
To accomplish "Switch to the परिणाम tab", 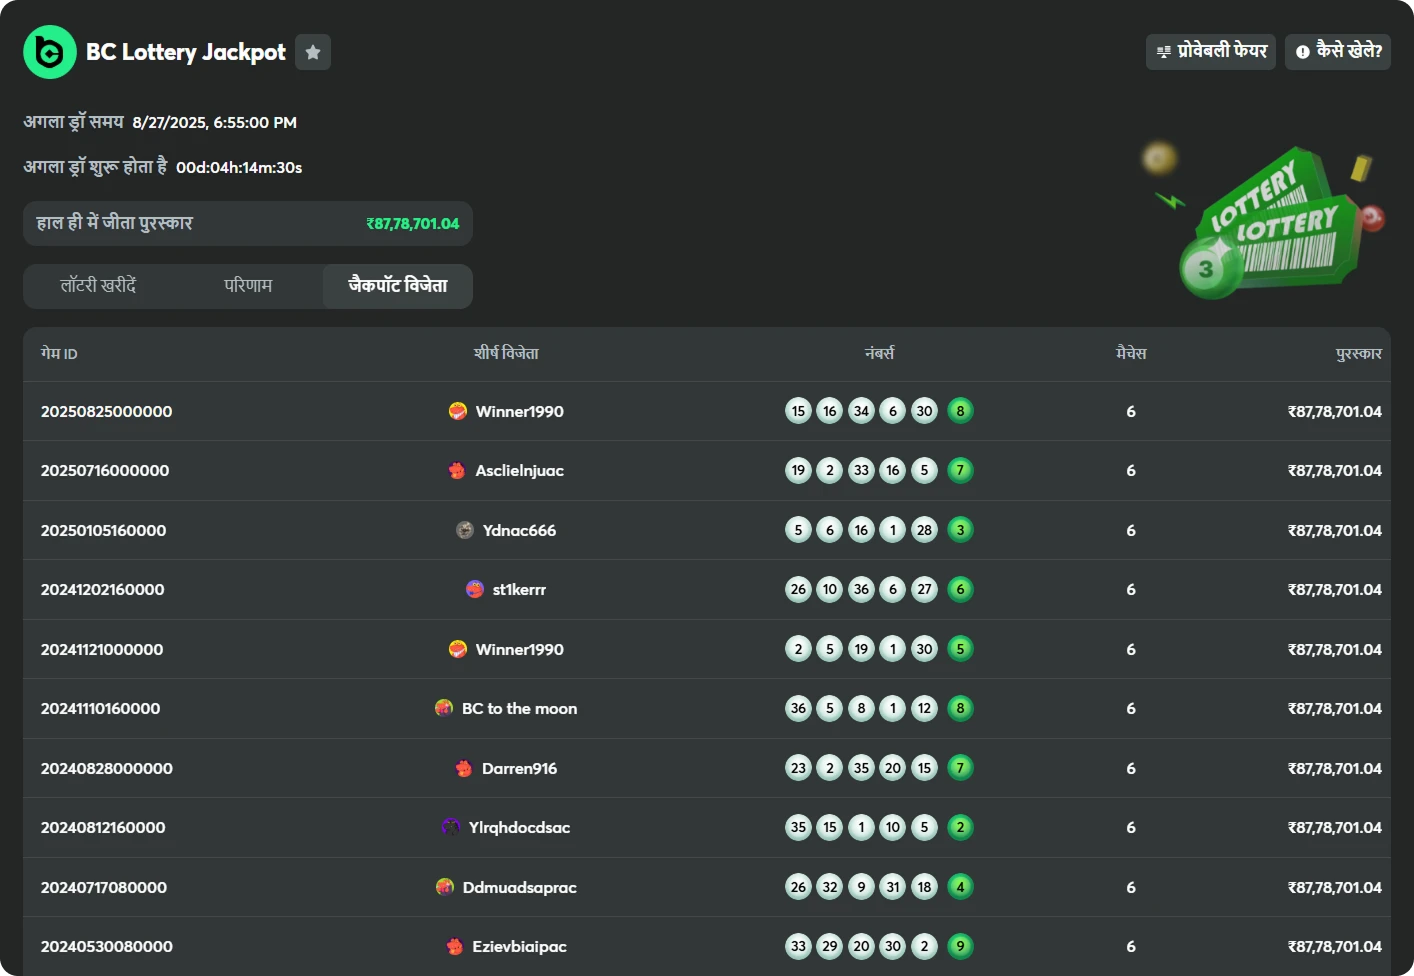I will point(248,286).
